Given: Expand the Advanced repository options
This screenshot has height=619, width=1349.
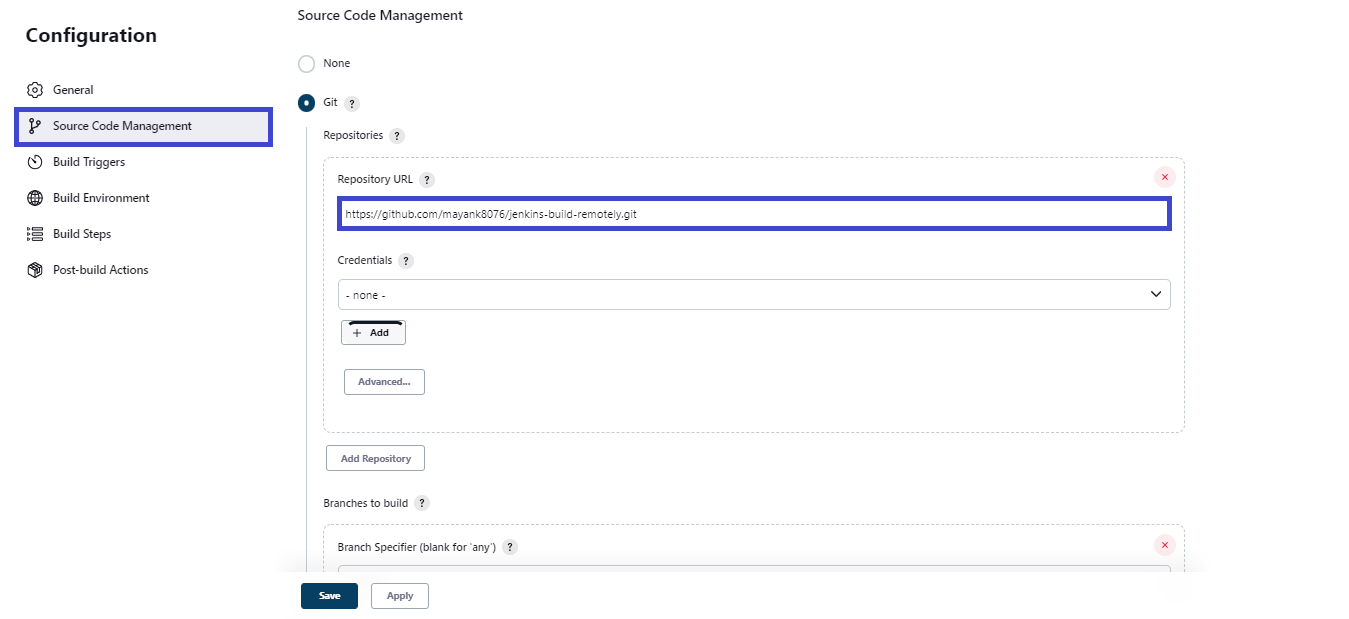Looking at the screenshot, I should (384, 381).
